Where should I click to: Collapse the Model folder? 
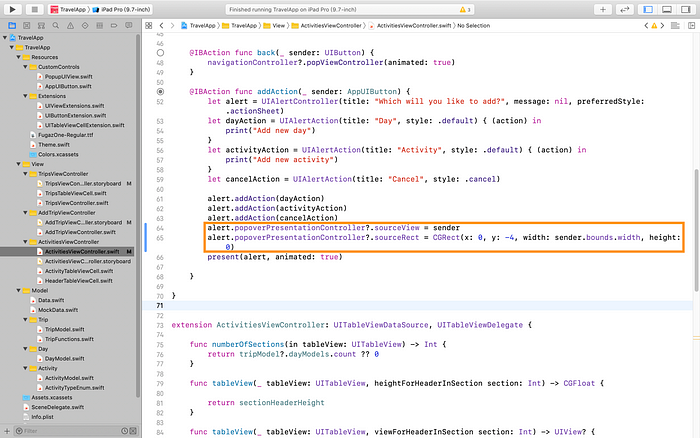18,290
